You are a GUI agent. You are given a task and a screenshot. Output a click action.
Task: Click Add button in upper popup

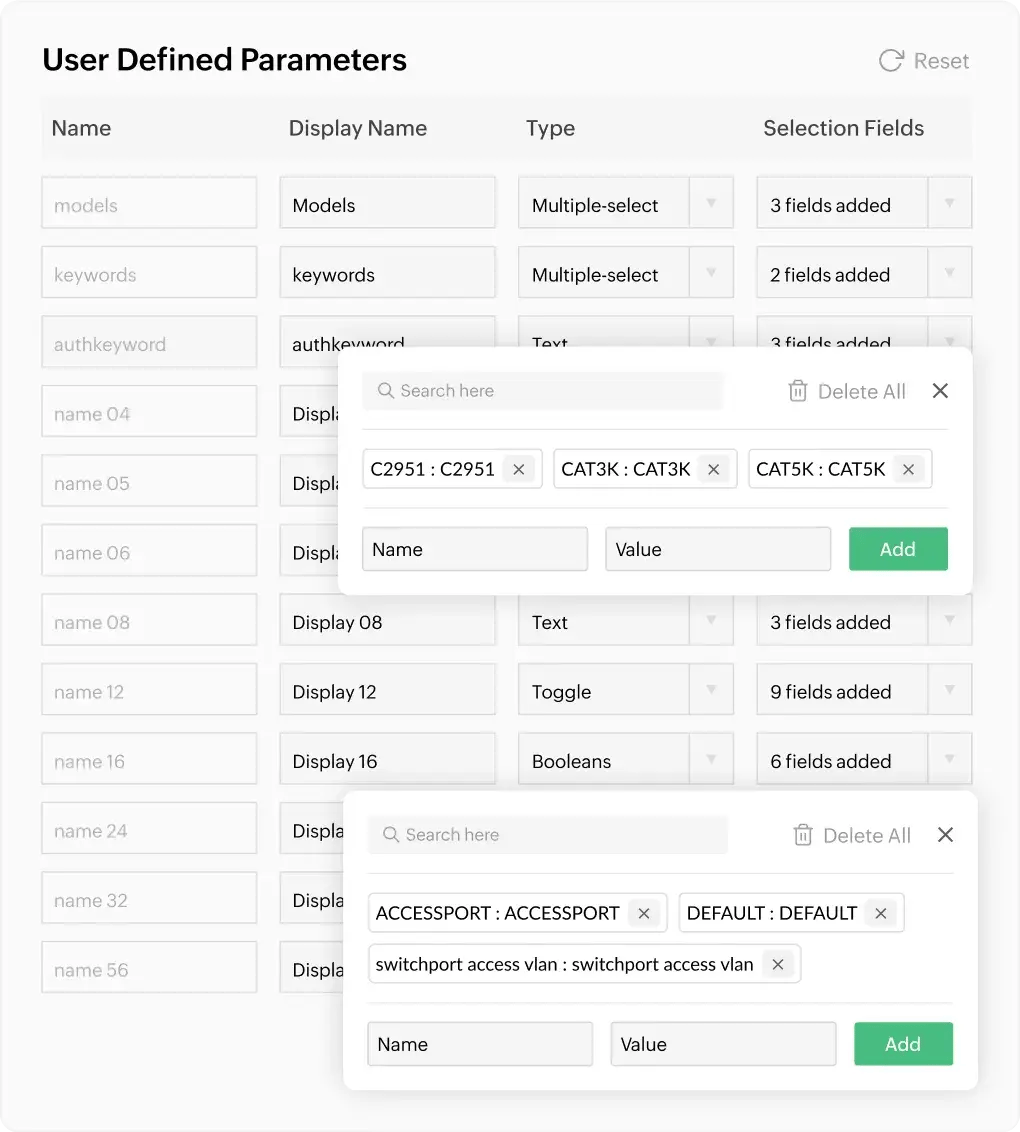tap(898, 549)
